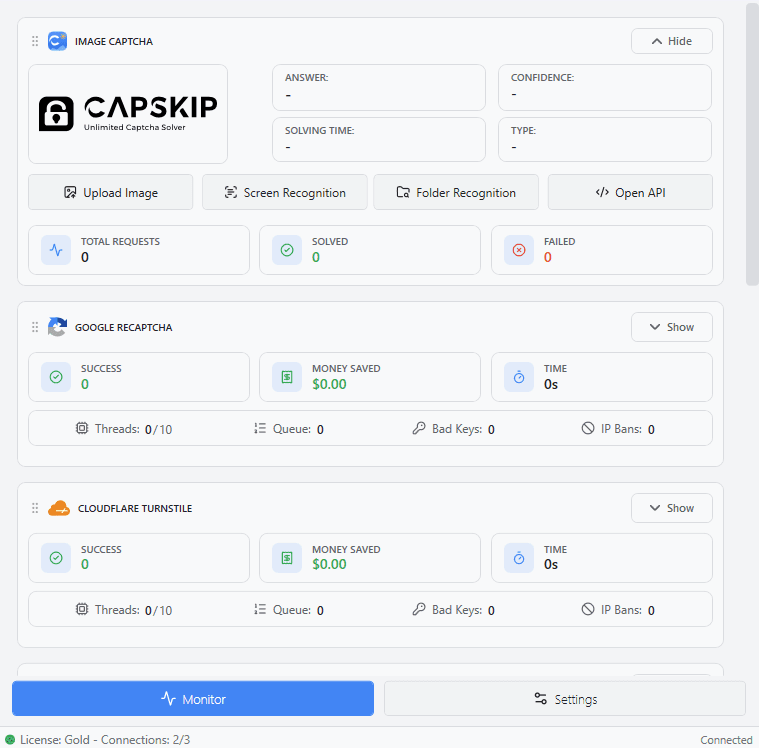The width and height of the screenshot is (759, 748).
Task: Start Screen Recognition
Action: point(285,192)
